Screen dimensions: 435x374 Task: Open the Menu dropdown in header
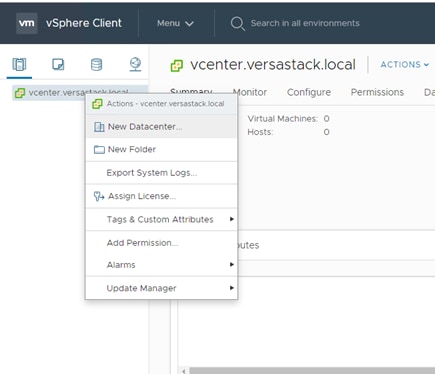click(x=175, y=23)
